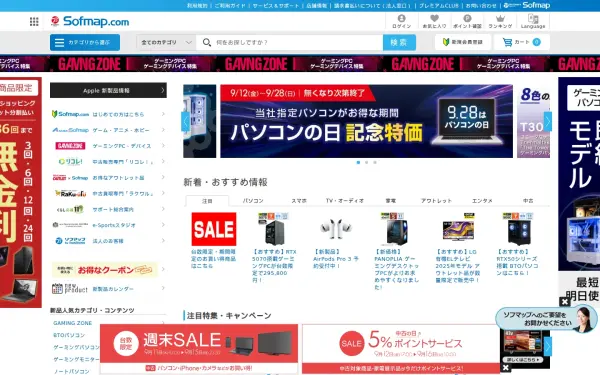The height and width of the screenshot is (375, 600).
Task: Open the 5% ポイントサービス banner
Action: point(401,348)
